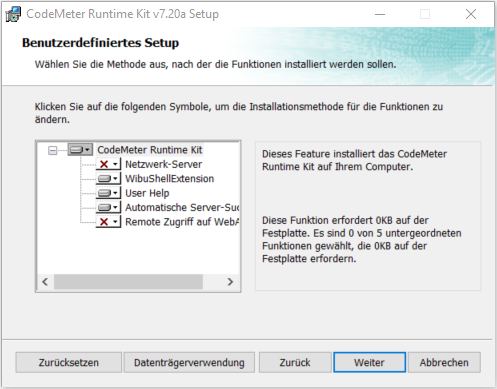This screenshot has width=497, height=389.
Task: Click the drive icon beside Automatische Server-Suche
Action: coord(104,207)
